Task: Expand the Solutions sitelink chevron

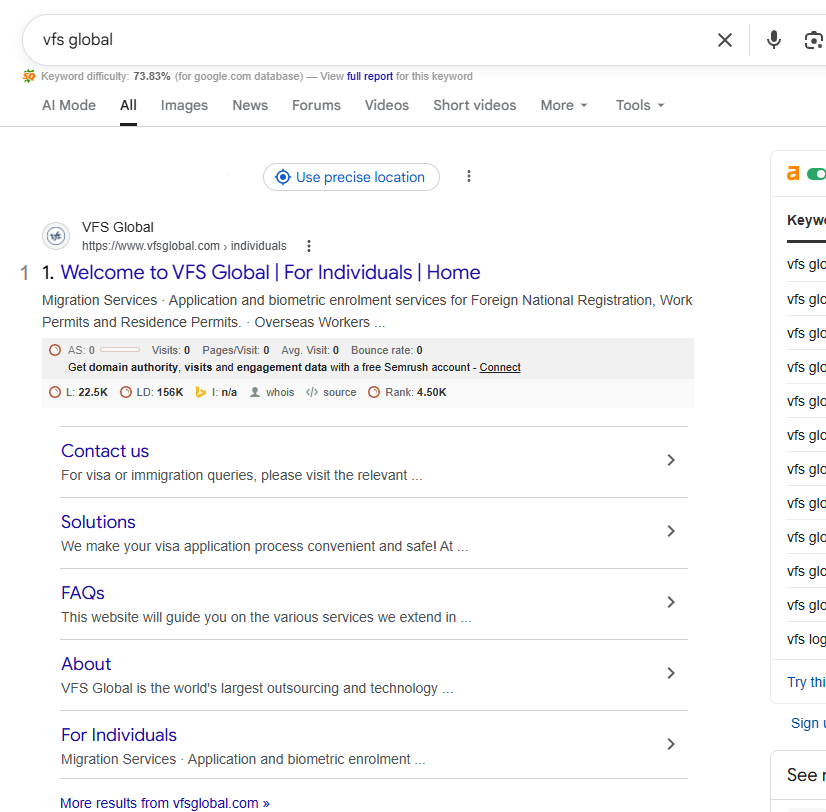Action: pos(671,531)
